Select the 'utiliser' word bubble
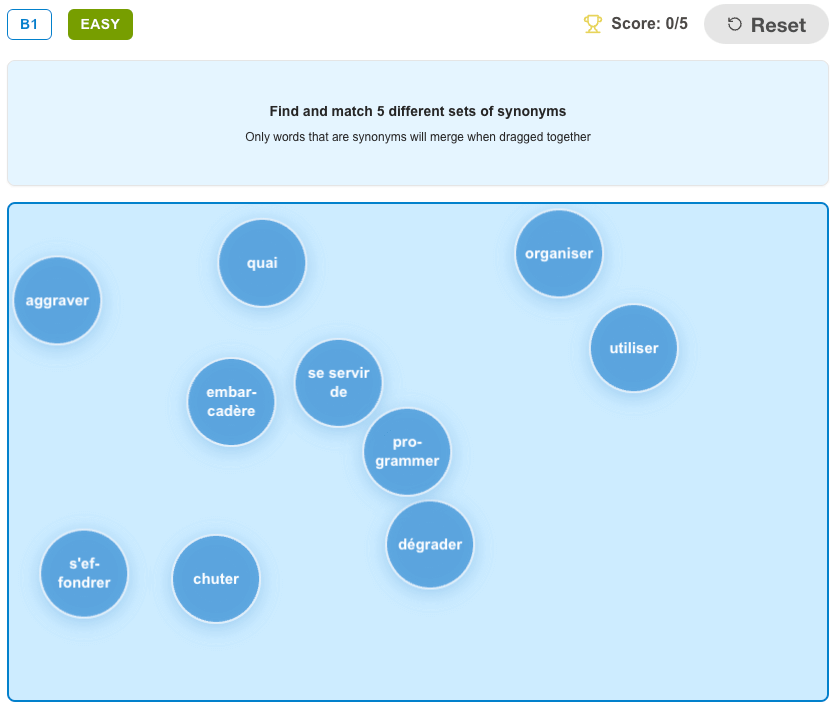 633,348
